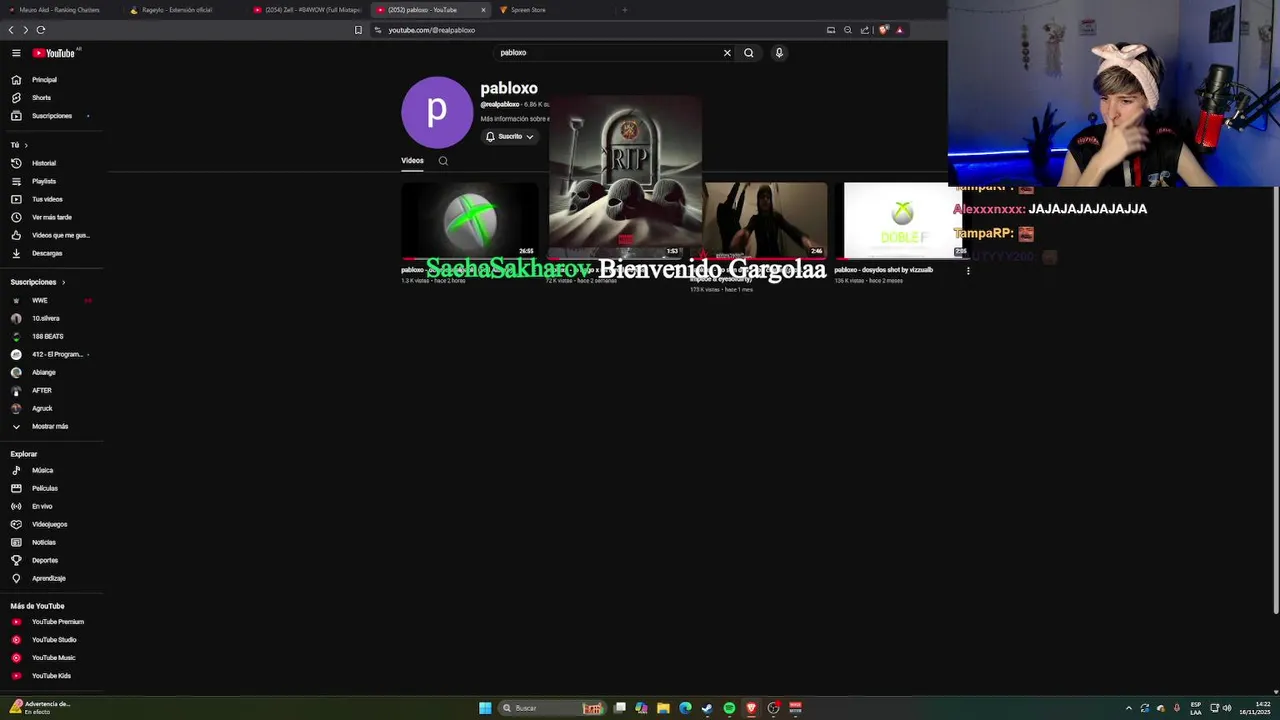The height and width of the screenshot is (720, 1280).
Task: Switch to the Zell B4WOW Full Mixtape tab
Action: tap(306, 10)
